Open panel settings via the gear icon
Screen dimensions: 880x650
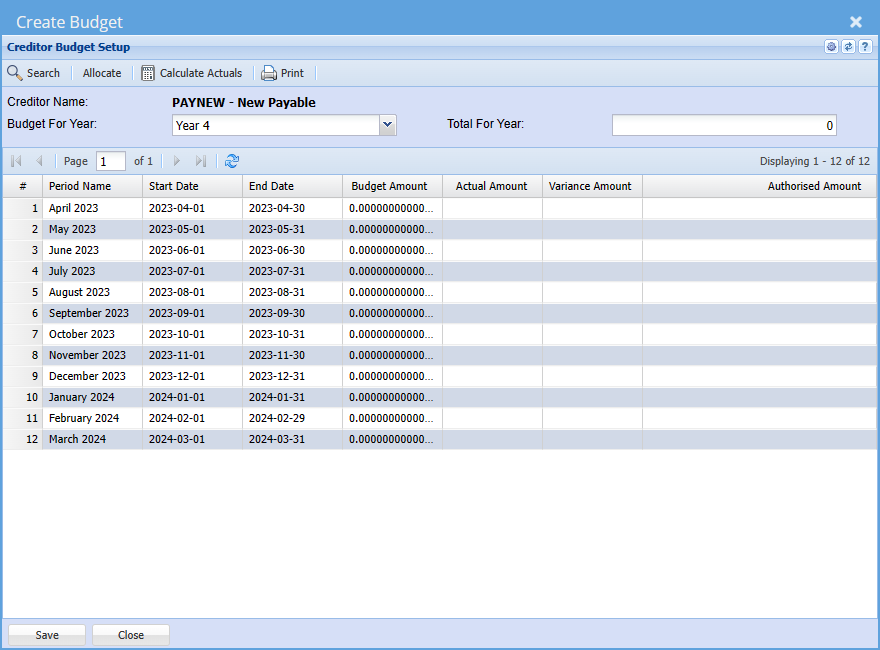click(831, 47)
